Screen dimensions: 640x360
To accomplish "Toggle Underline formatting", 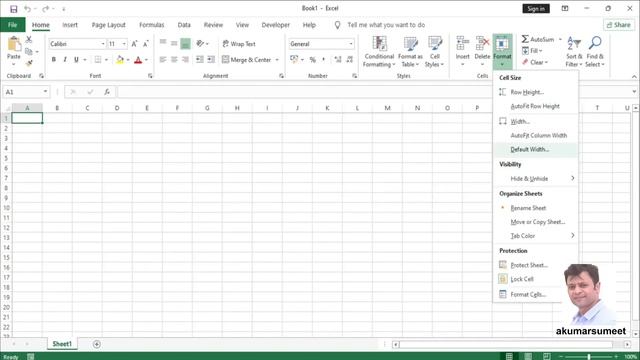I will pos(76,60).
